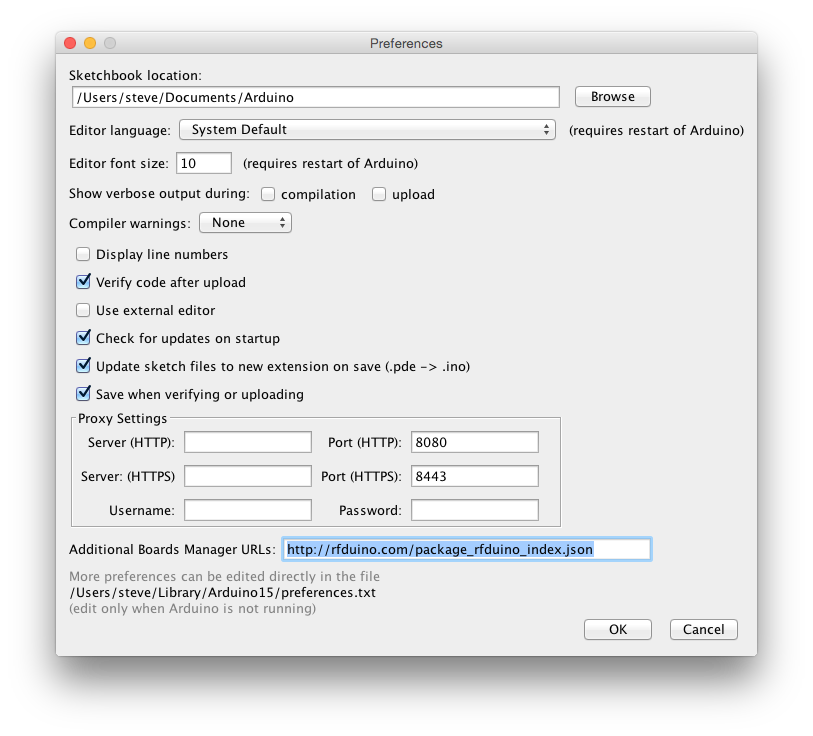Expand the Compiler warnings dropdown
The image size is (813, 736).
click(x=245, y=223)
